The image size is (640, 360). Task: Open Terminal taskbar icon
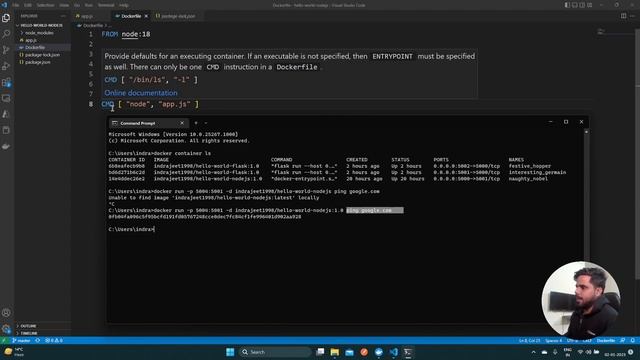[x=408, y=352]
